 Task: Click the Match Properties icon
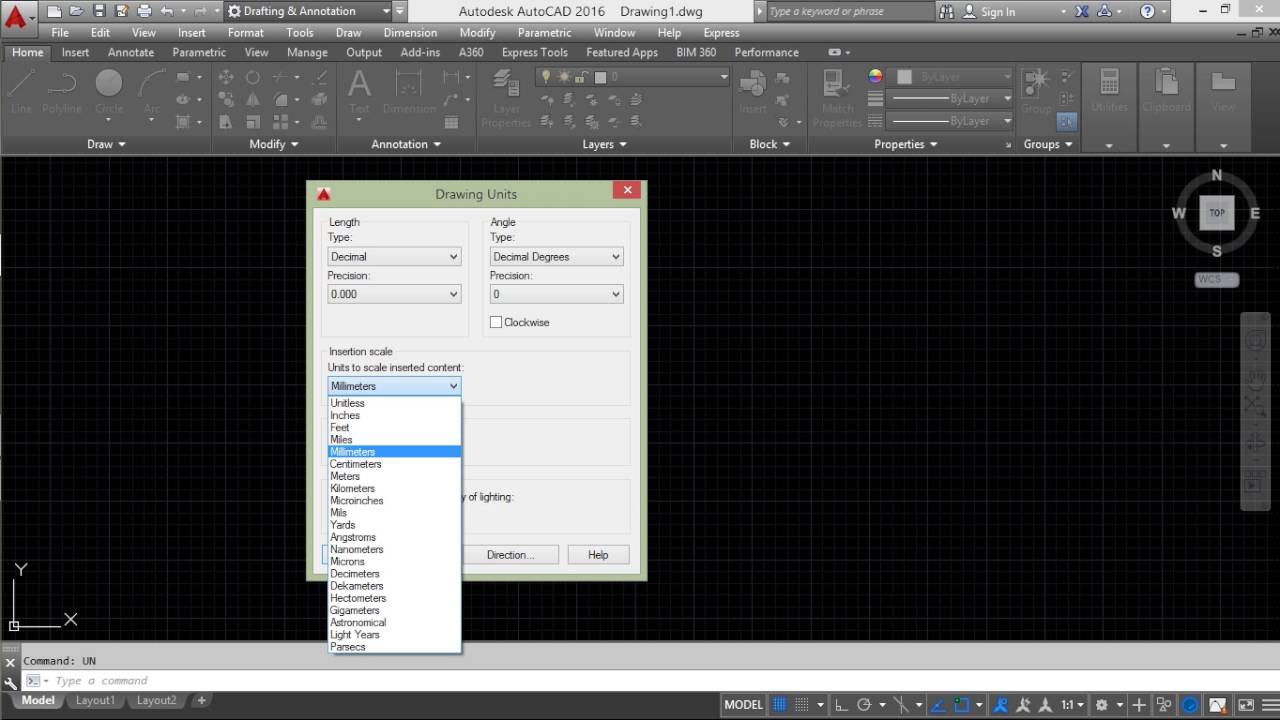pyautogui.click(x=838, y=98)
